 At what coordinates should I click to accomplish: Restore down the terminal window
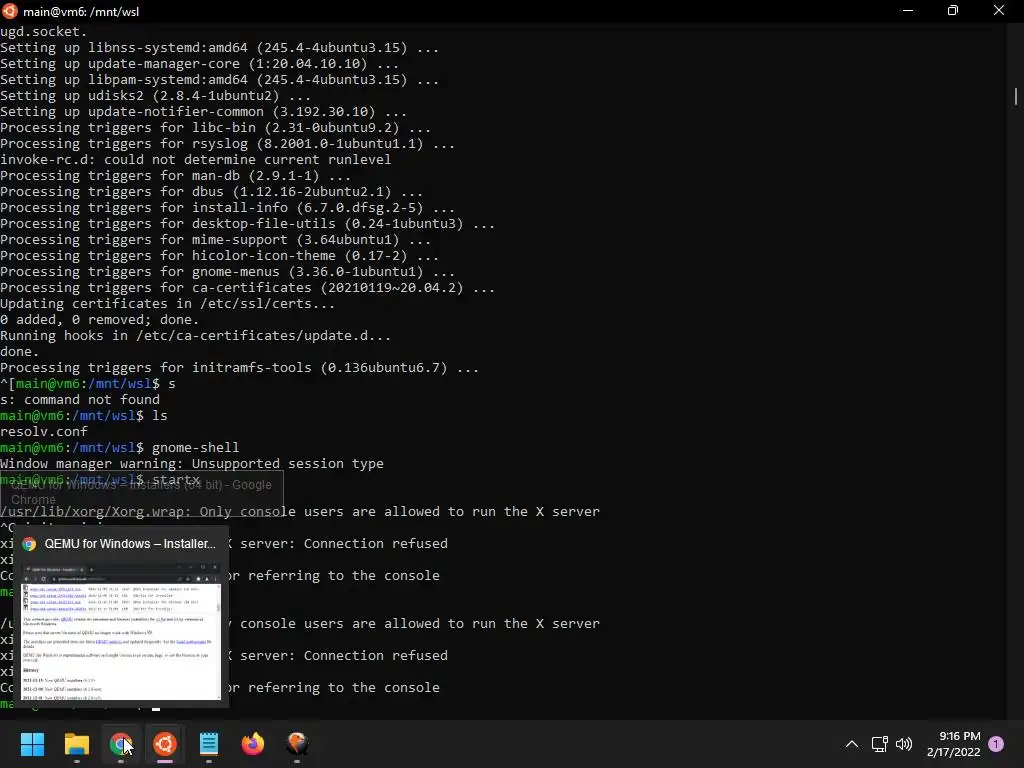pyautogui.click(x=953, y=11)
